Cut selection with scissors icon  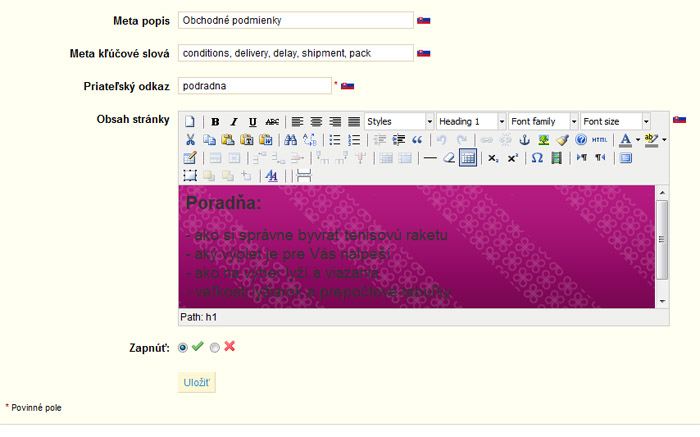click(190, 140)
